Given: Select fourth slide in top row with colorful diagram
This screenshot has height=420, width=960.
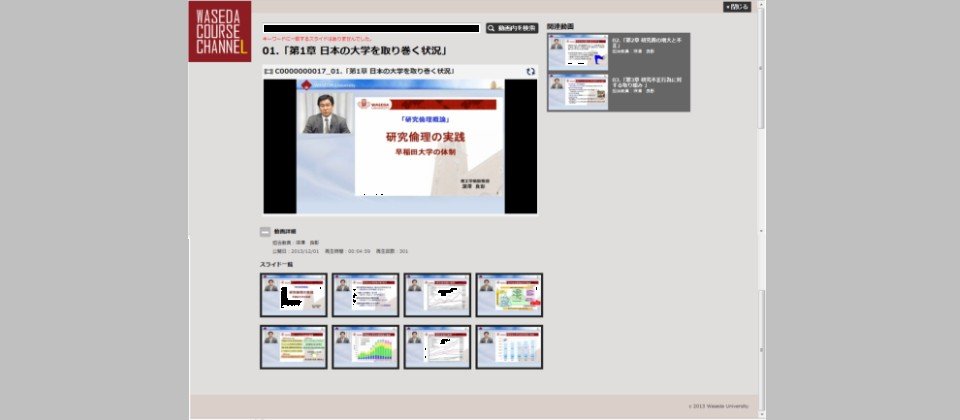Looking at the screenshot, I should (509, 295).
